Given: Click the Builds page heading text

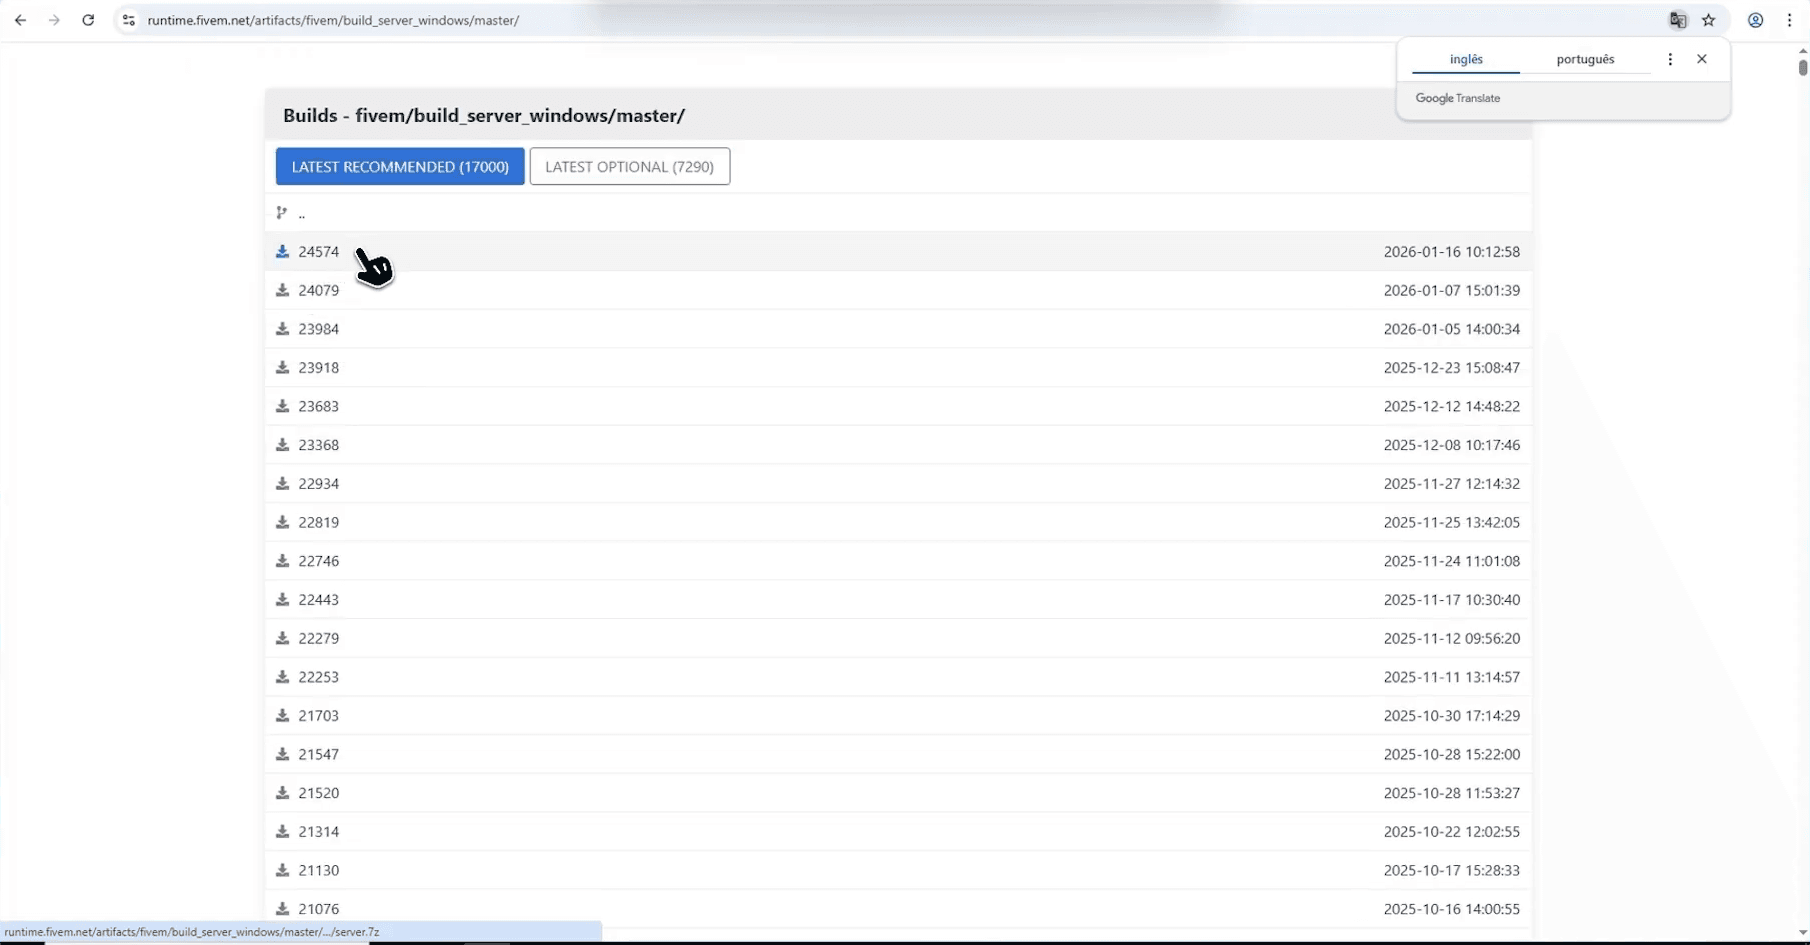Looking at the screenshot, I should (484, 116).
